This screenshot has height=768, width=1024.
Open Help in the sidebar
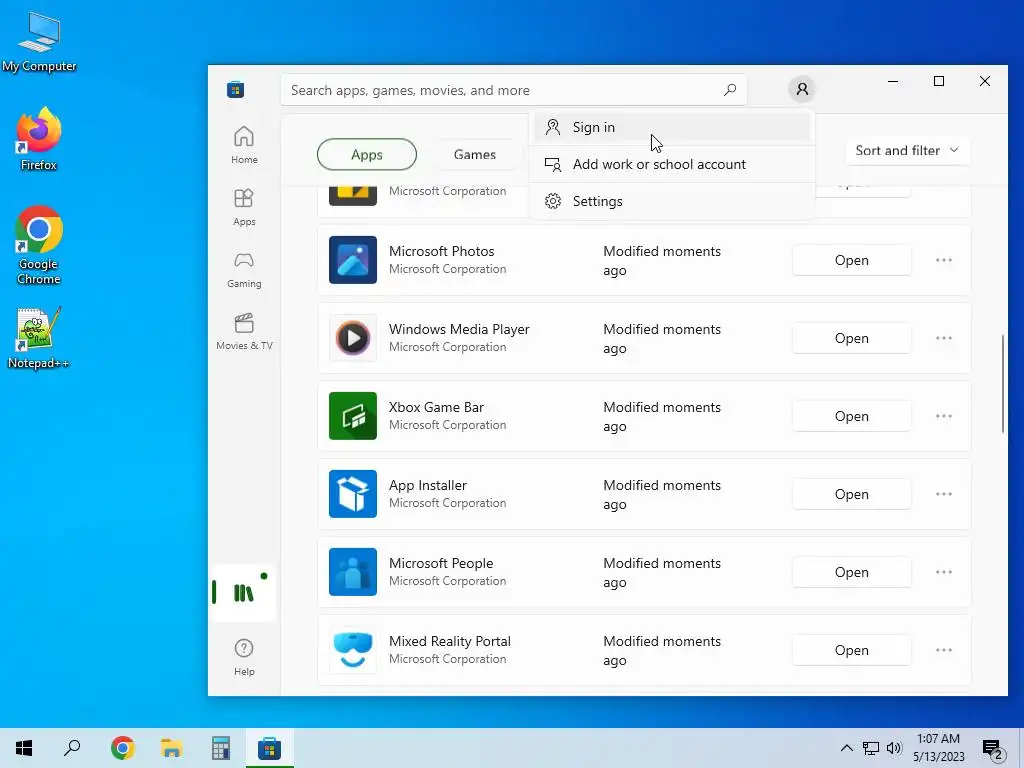pos(244,657)
